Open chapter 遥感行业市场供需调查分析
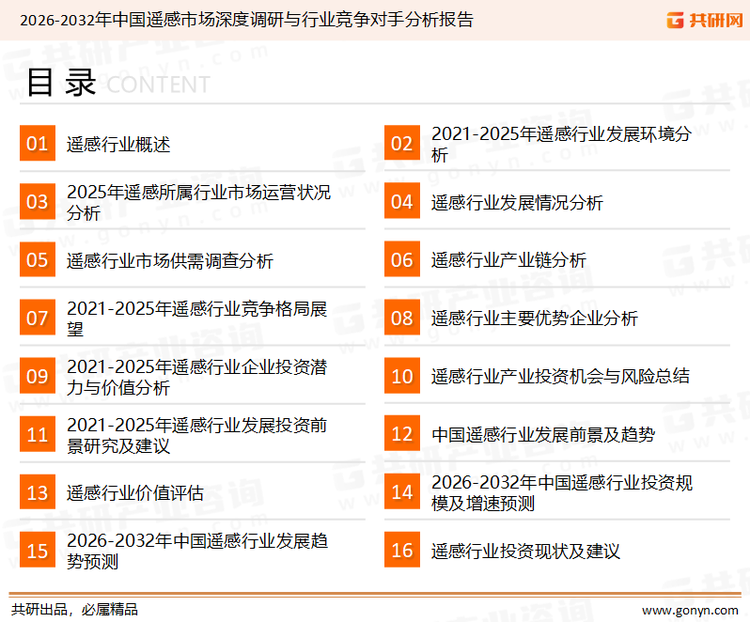This screenshot has height=622, width=750. tap(170, 261)
